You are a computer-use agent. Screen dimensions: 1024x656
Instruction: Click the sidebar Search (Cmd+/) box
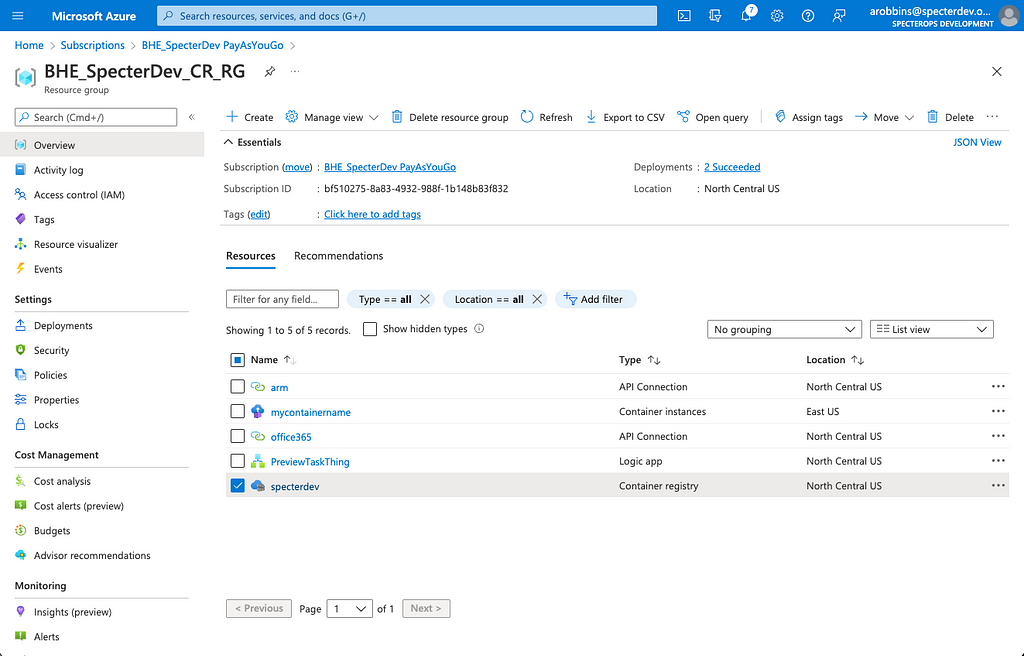point(96,117)
